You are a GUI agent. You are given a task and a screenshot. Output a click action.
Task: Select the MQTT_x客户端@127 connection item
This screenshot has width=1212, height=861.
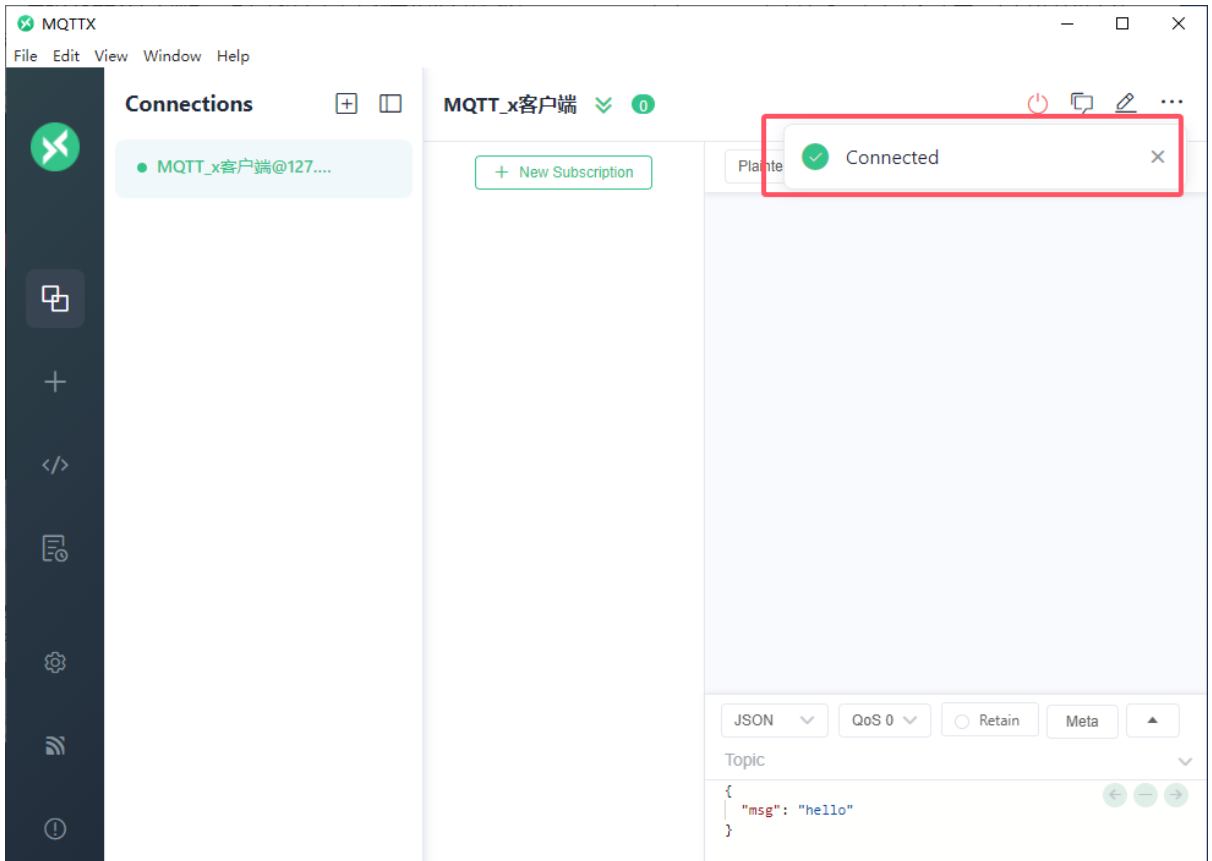[264, 168]
